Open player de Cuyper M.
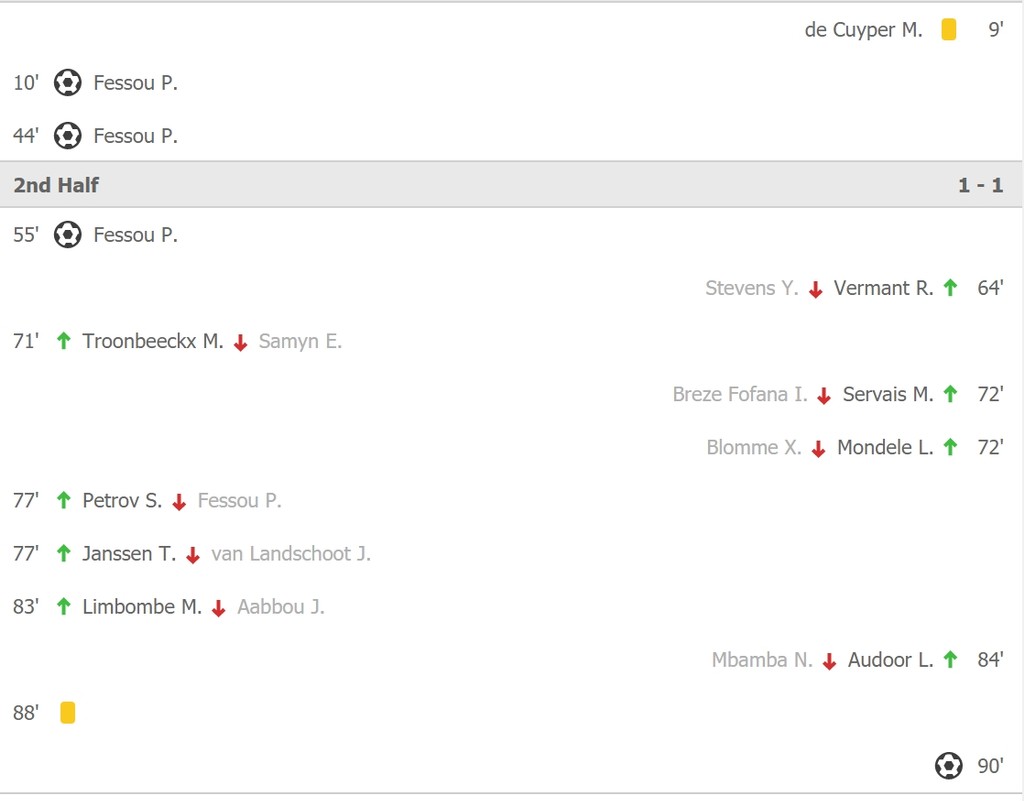 (863, 30)
